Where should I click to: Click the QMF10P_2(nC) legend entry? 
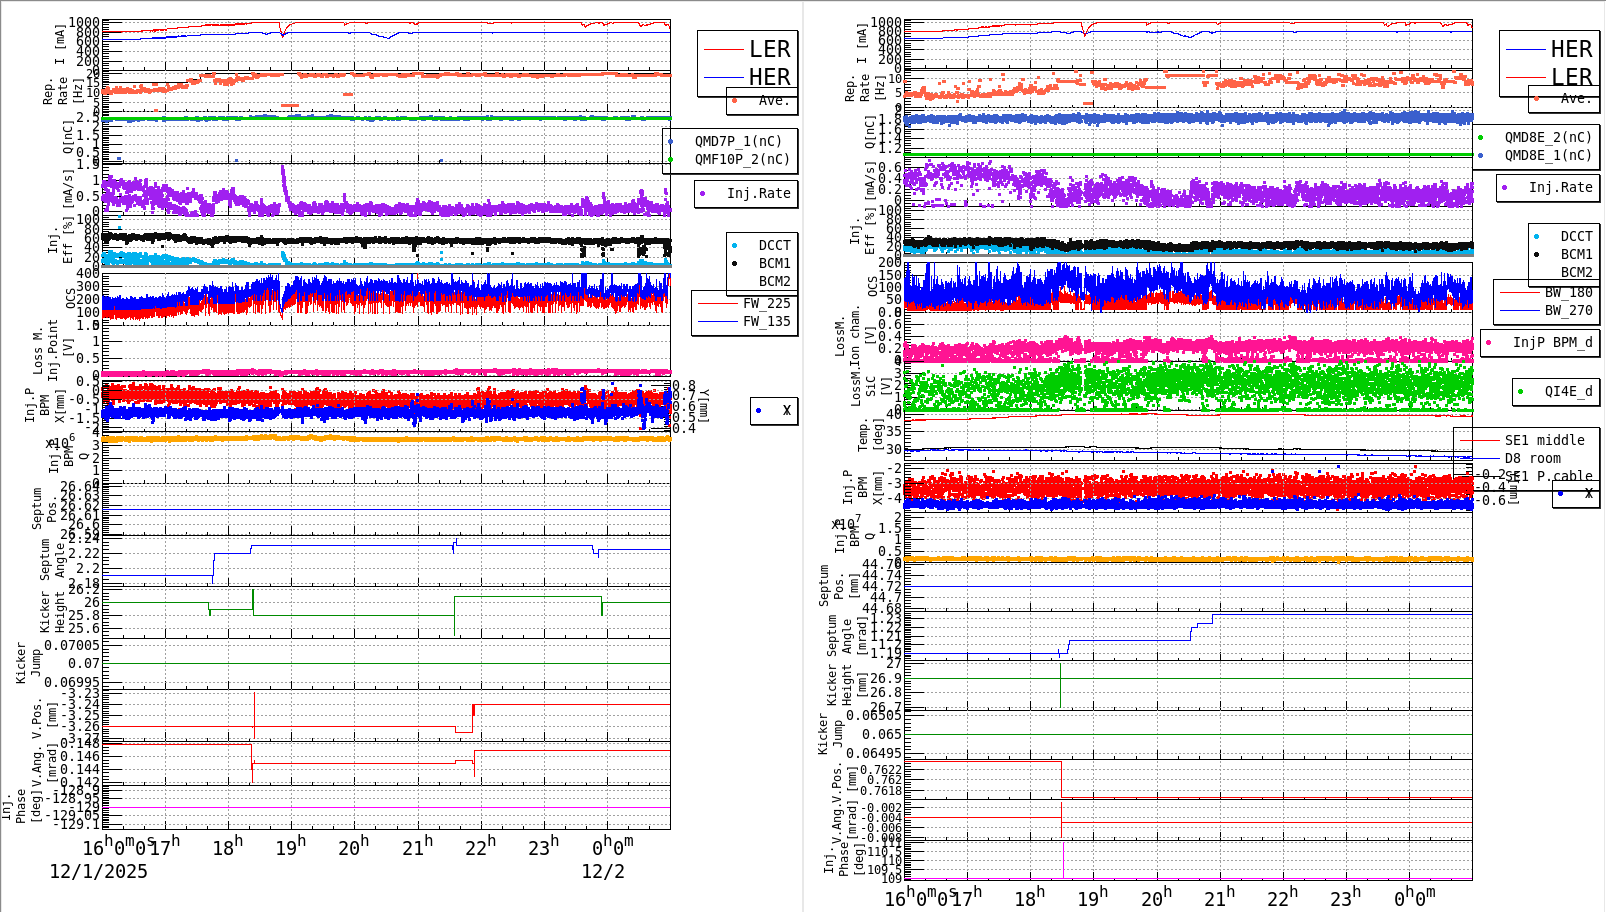click(742, 159)
